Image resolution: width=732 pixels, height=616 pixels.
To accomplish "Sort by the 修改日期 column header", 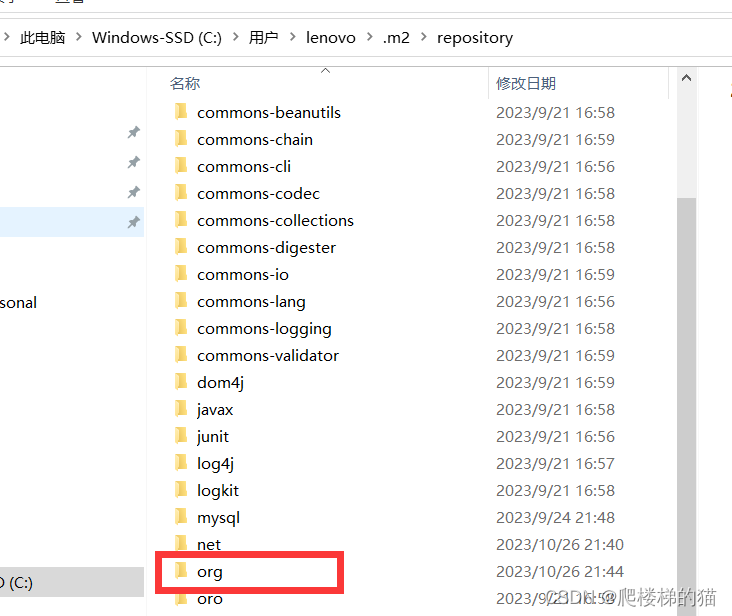I will [x=526, y=84].
